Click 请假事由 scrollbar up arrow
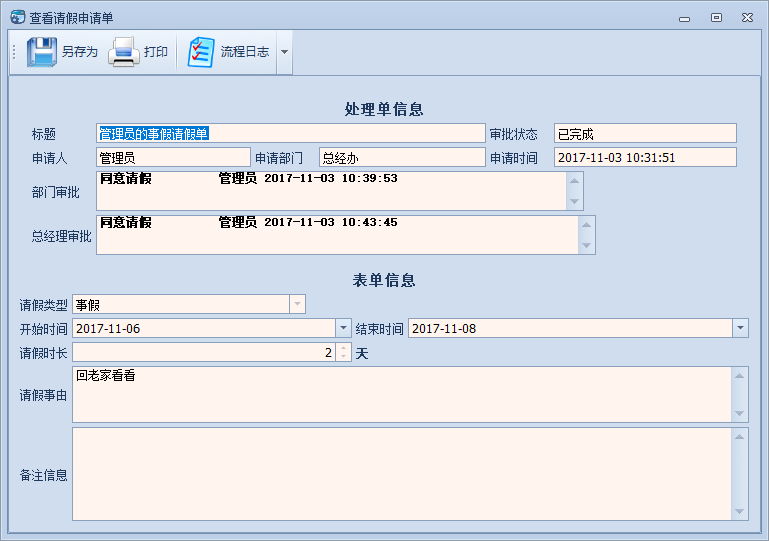Viewport: 769px width, 541px height. [740, 376]
